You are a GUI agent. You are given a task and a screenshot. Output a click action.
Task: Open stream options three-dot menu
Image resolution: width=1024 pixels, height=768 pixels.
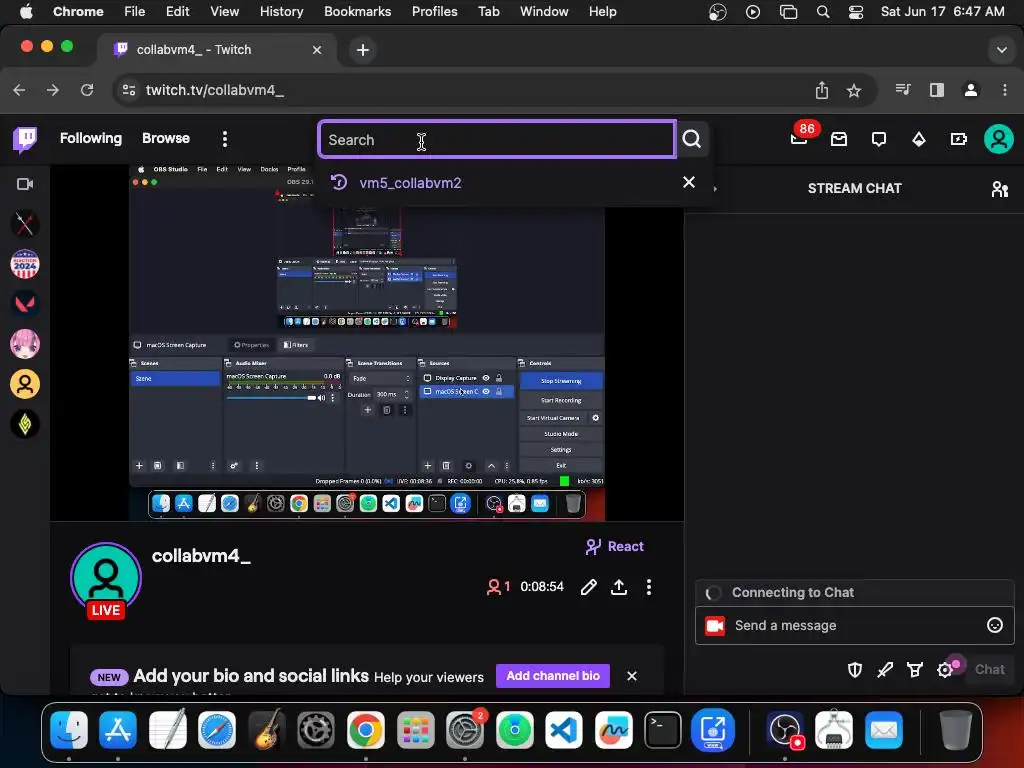pyautogui.click(x=648, y=587)
